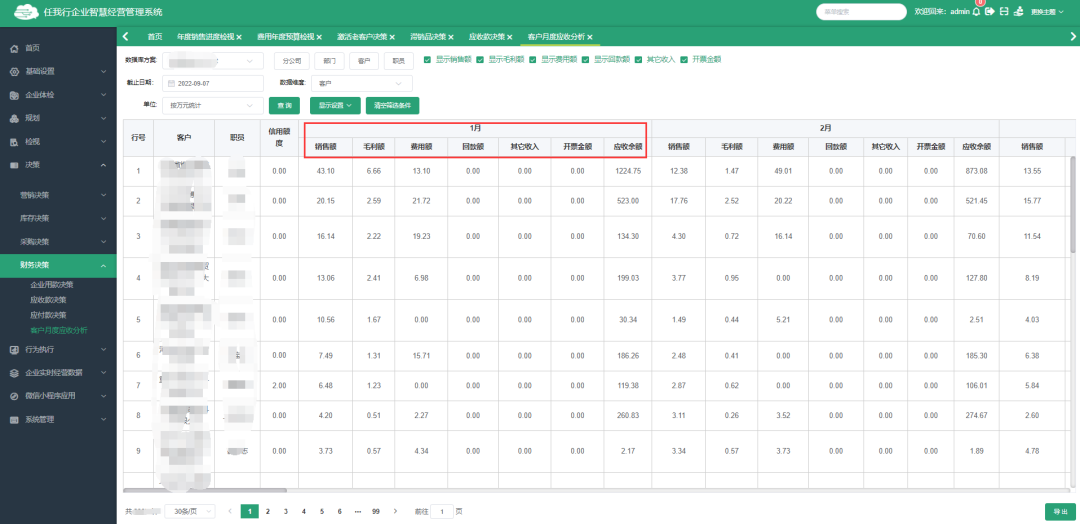Click the green 查询 button
This screenshot has width=1080, height=524.
283,105
